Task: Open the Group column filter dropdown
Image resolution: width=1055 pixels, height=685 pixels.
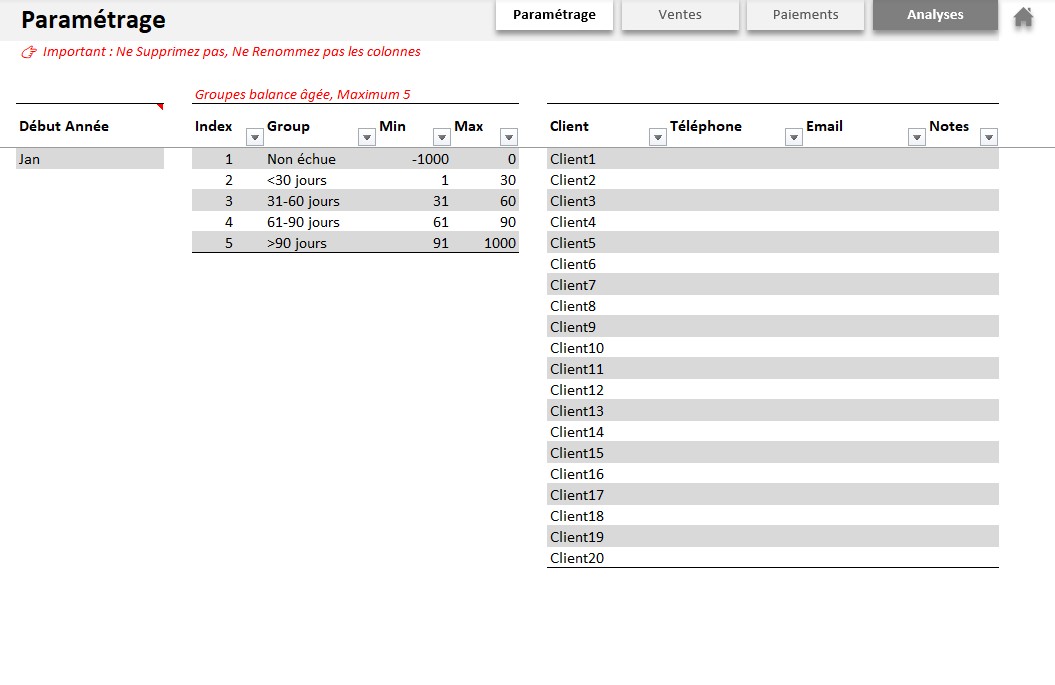Action: click(366, 137)
